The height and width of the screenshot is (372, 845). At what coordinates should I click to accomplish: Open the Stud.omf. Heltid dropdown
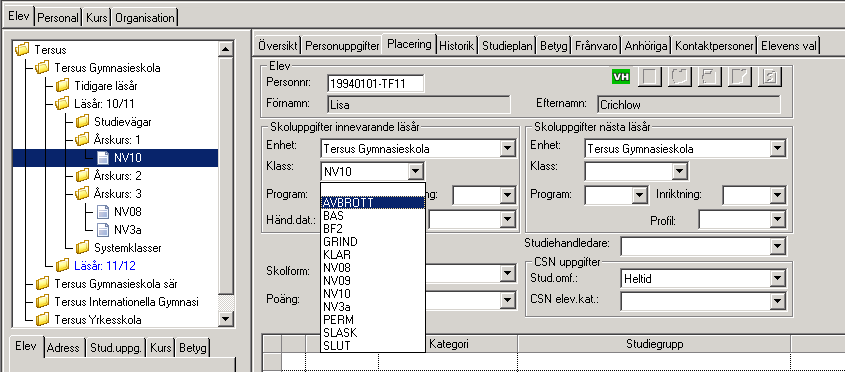[x=777, y=279]
